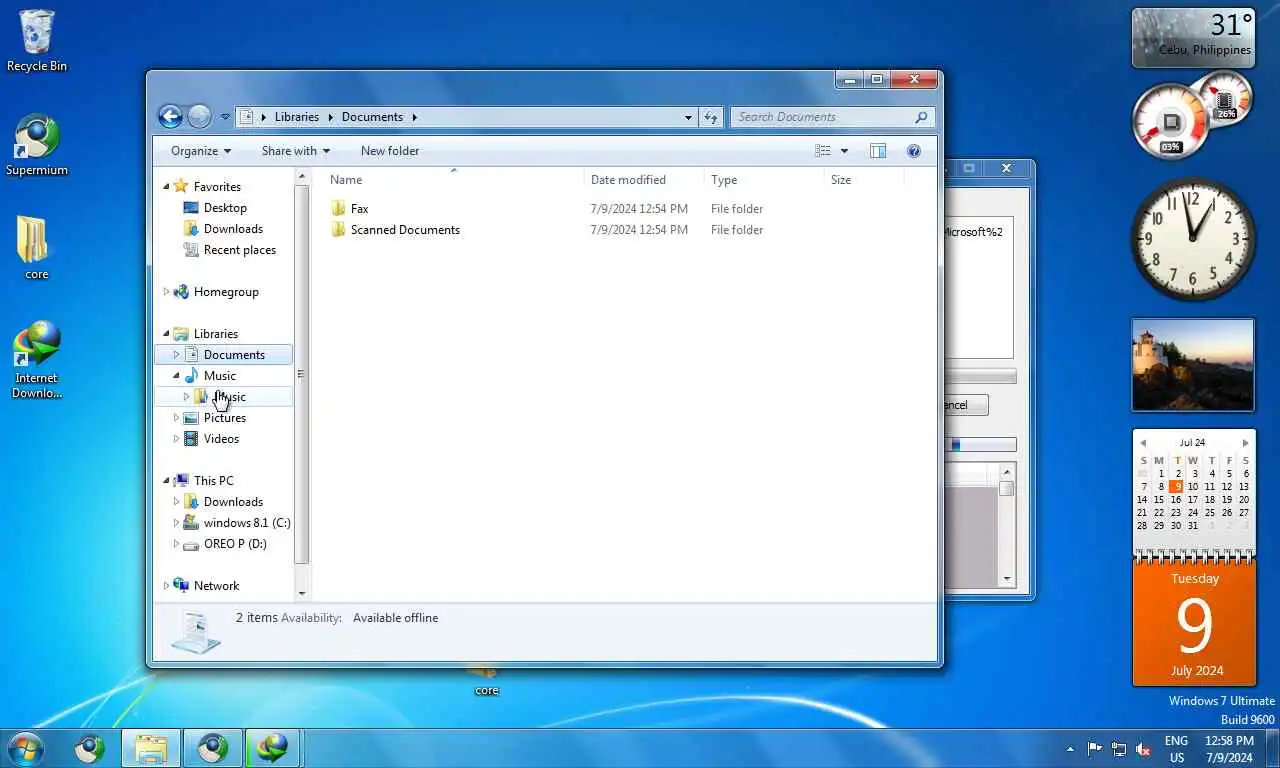Click the Cancel button in background dialog
Screen dimensions: 1280x768
[966, 405]
